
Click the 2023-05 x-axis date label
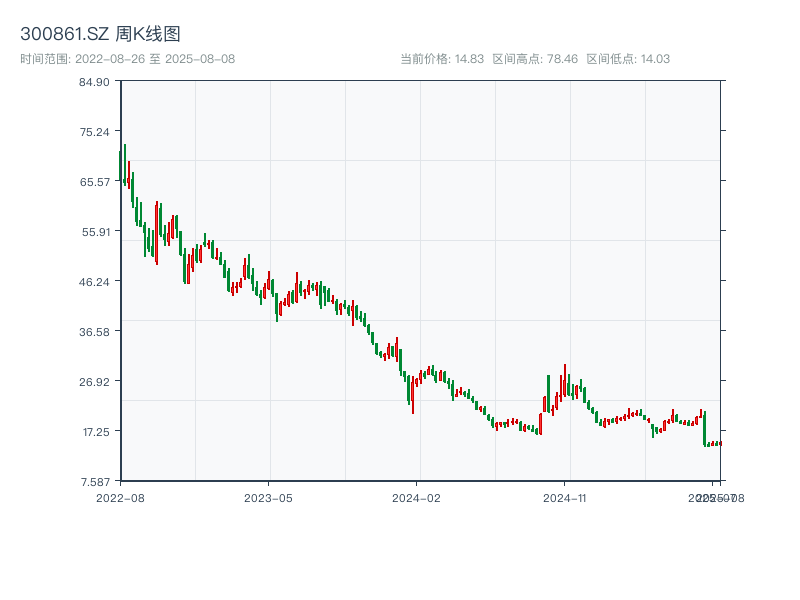(268, 497)
